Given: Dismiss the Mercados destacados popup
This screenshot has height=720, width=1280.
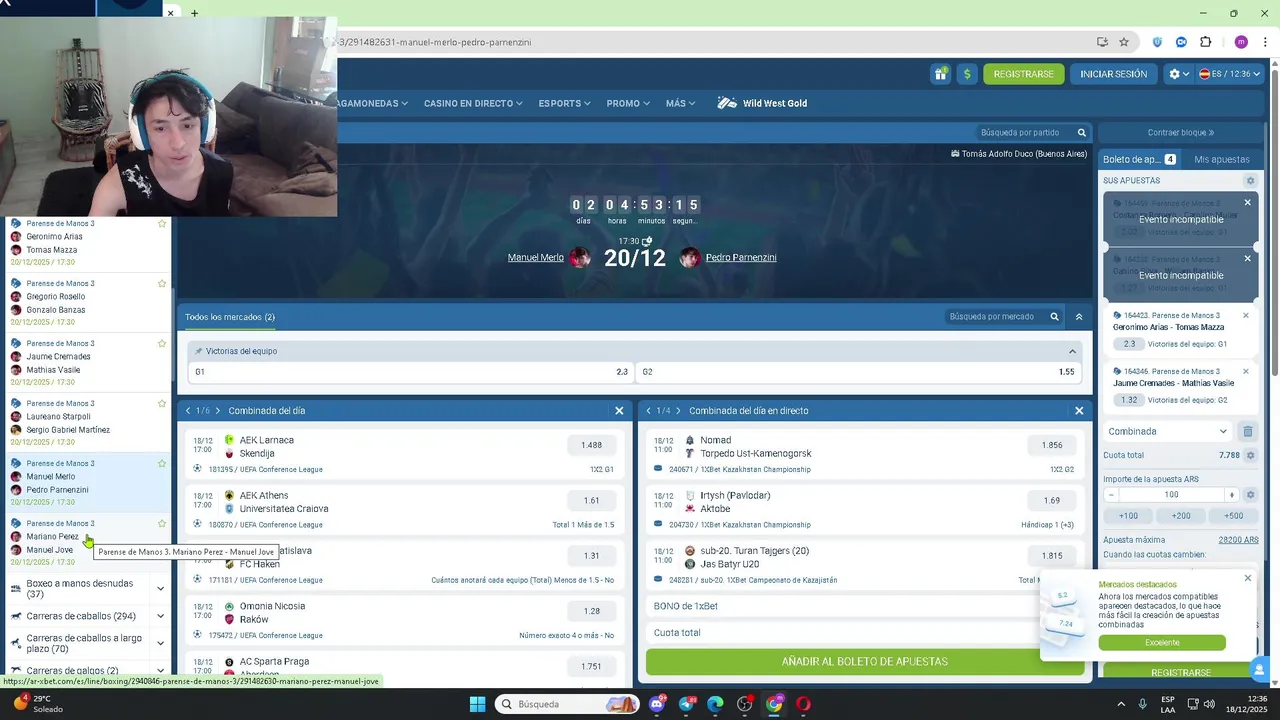Looking at the screenshot, I should pos(1248,578).
